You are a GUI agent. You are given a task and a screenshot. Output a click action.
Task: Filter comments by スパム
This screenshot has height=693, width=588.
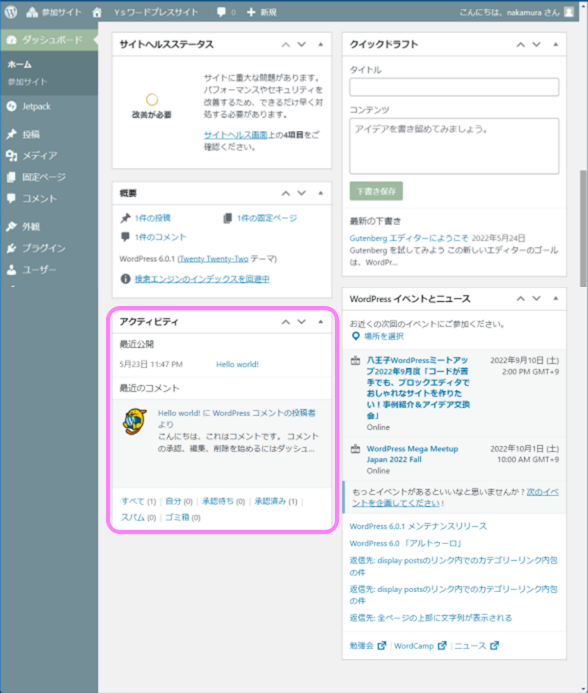pos(133,518)
